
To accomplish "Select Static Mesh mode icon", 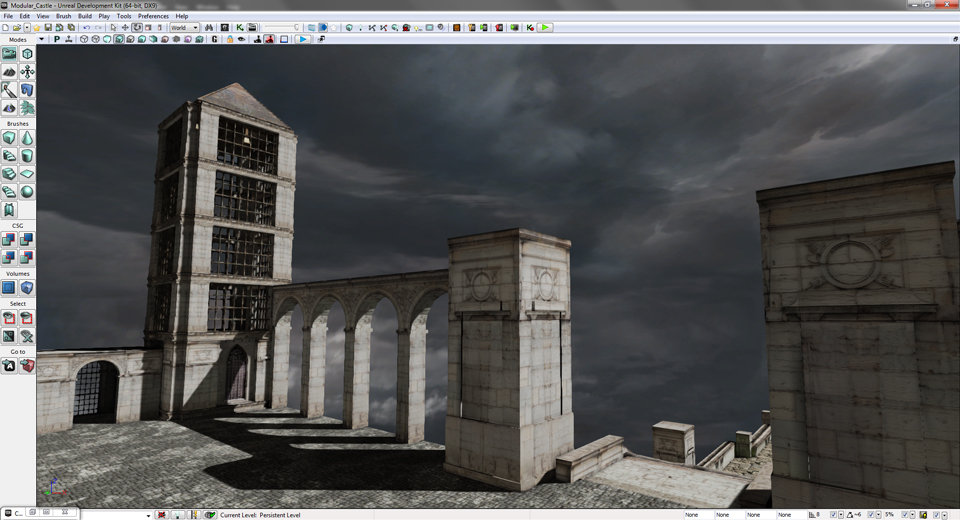I will click(27, 90).
